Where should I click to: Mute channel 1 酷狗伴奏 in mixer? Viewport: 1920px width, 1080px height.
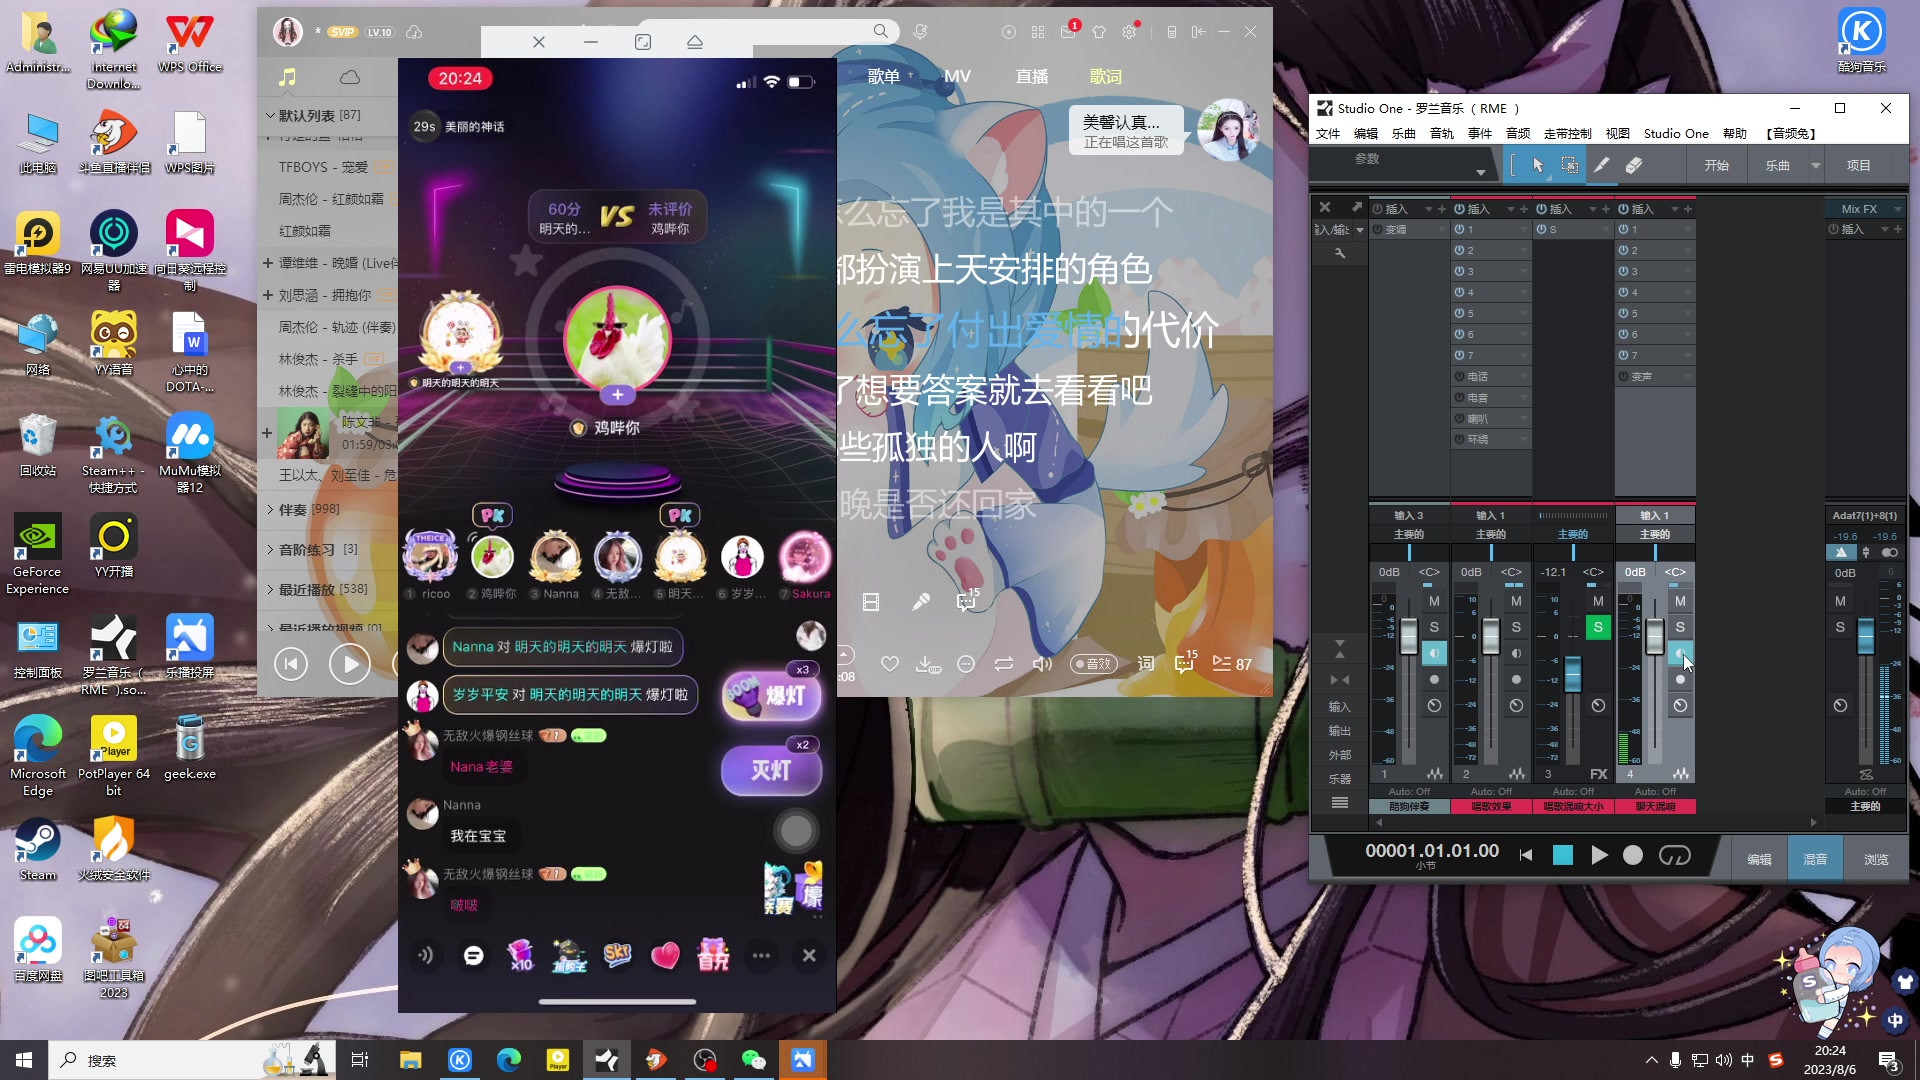coord(1434,601)
